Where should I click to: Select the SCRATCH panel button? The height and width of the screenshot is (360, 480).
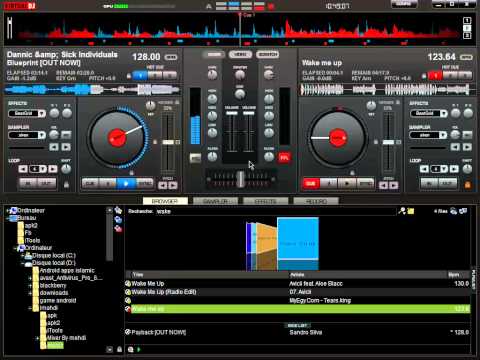point(268,54)
